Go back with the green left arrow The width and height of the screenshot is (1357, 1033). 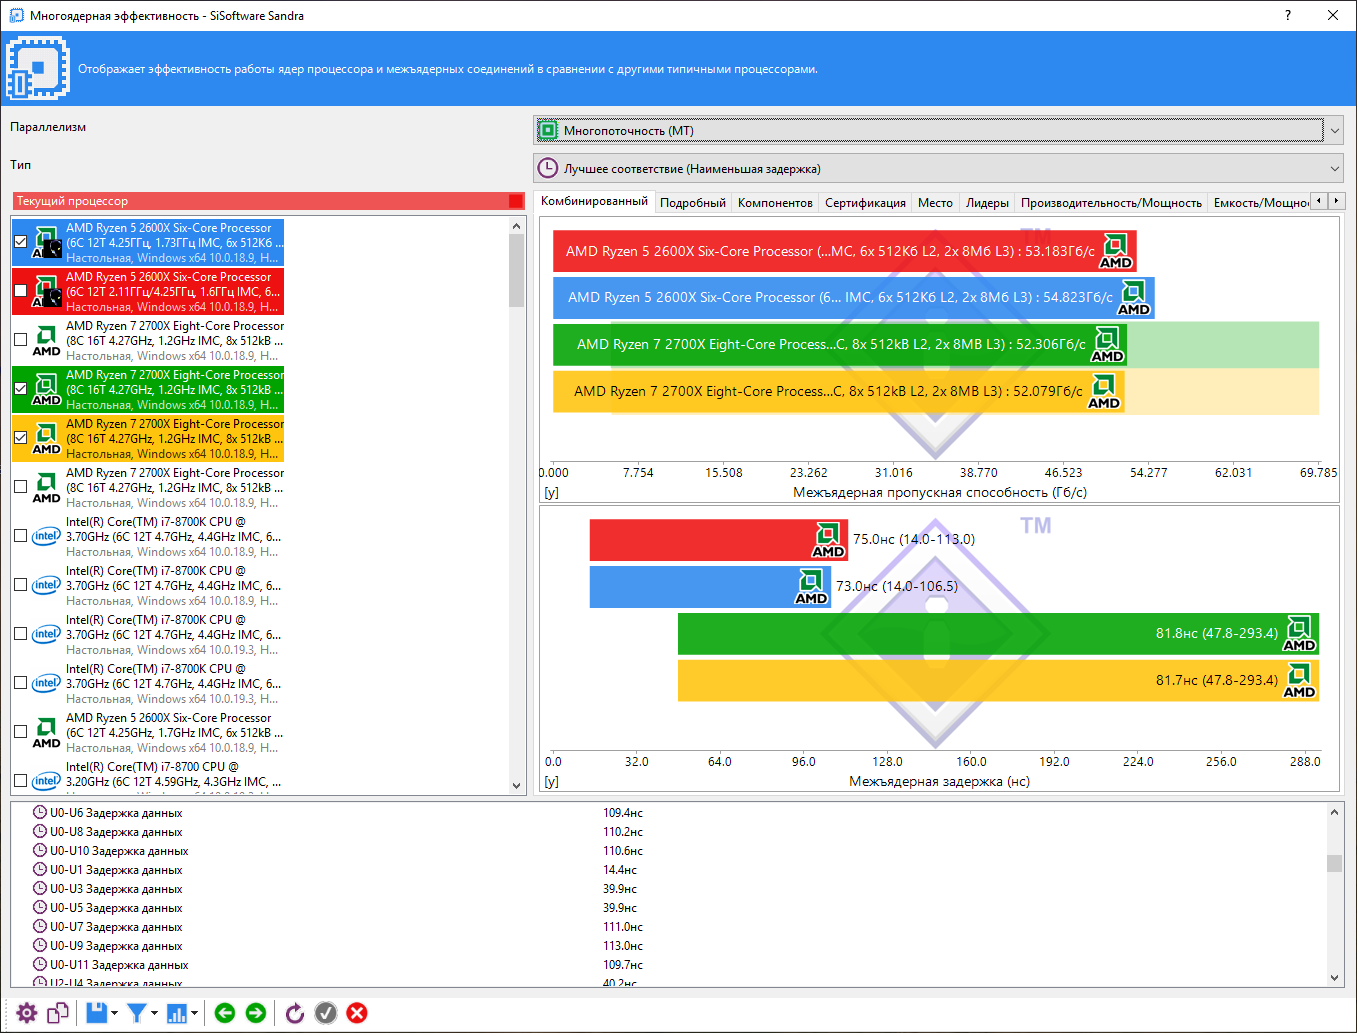(x=225, y=1013)
